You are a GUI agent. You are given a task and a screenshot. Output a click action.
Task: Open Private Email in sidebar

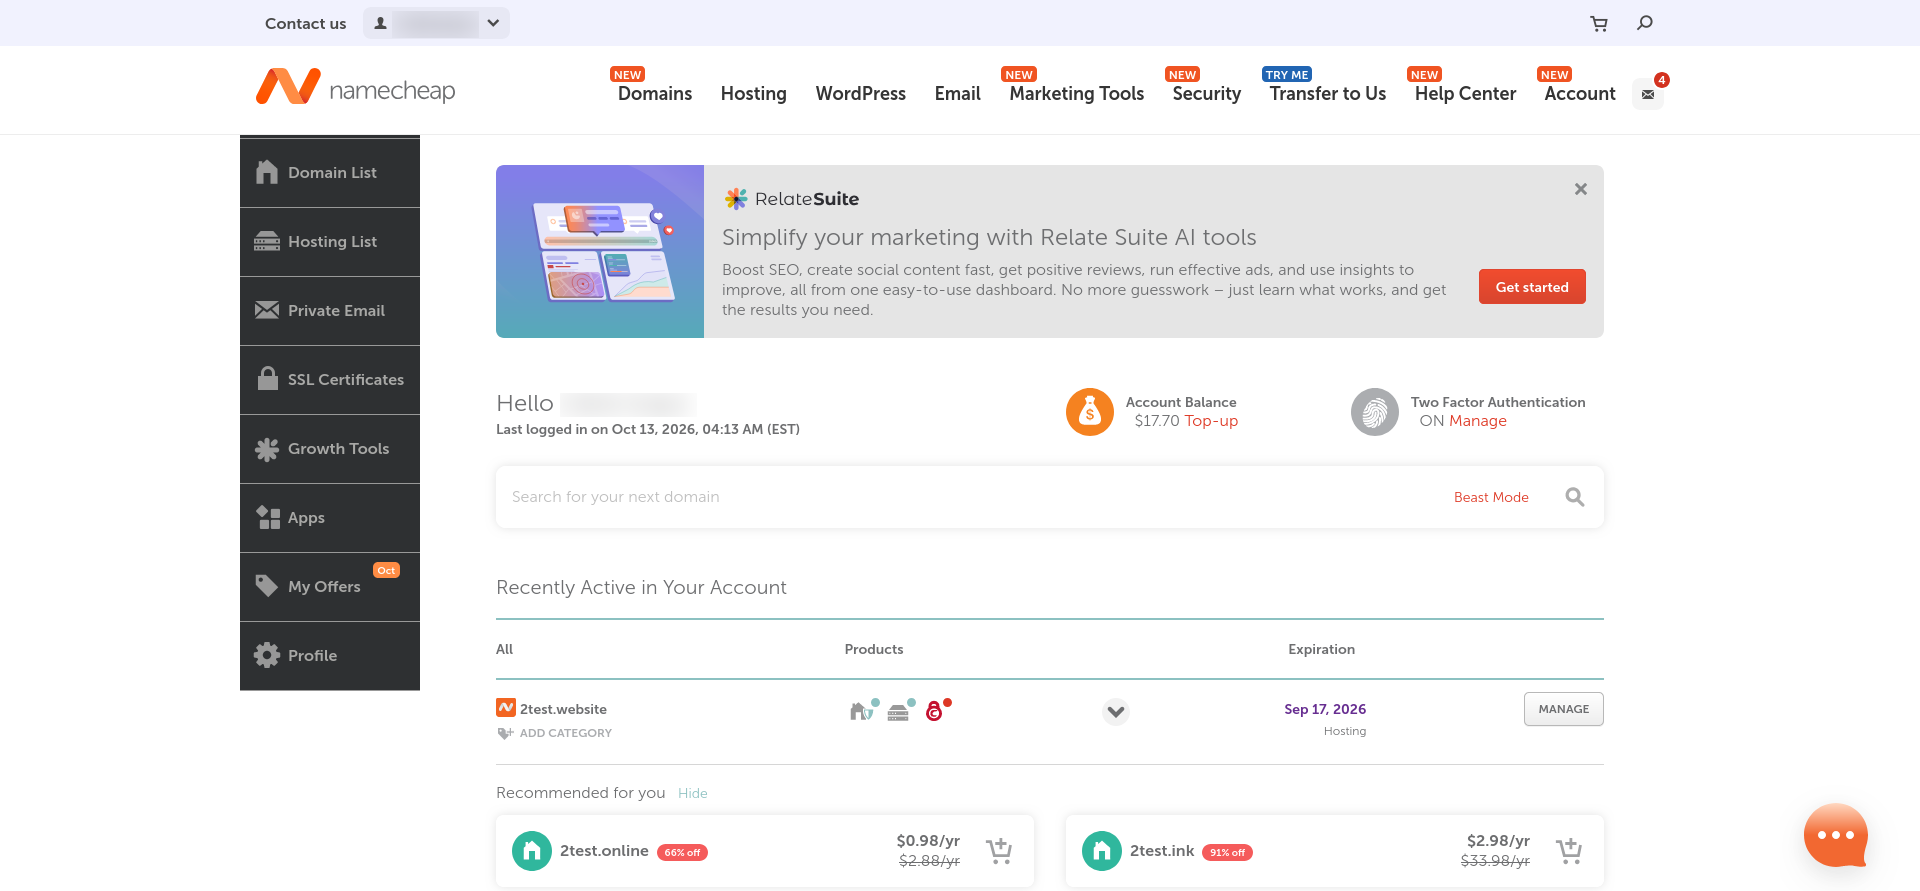(x=330, y=311)
